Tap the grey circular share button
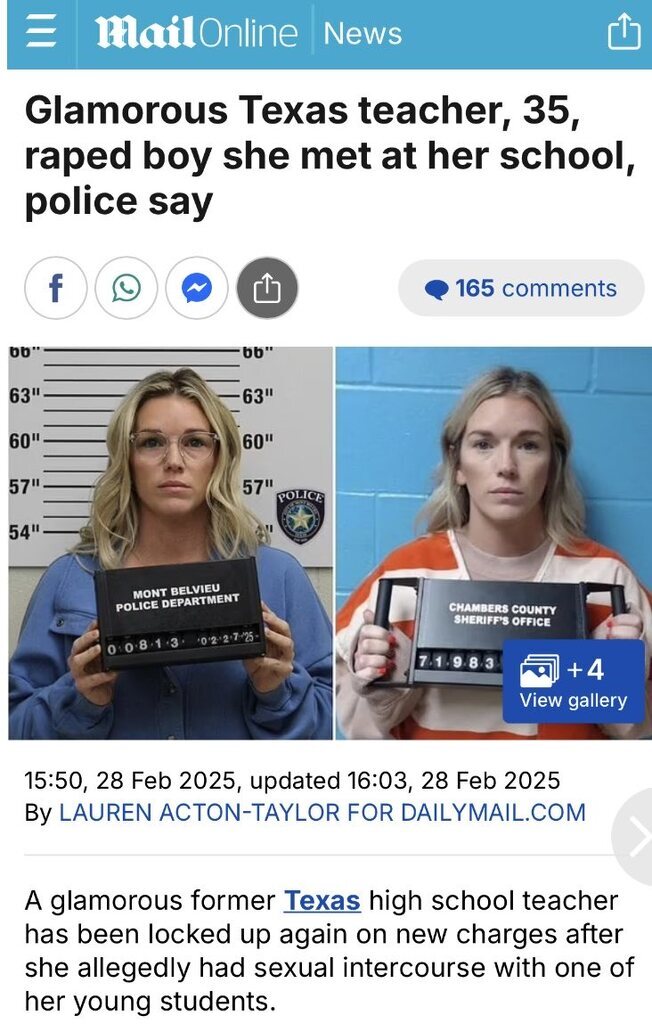Image resolution: width=652 pixels, height=1024 pixels. click(x=267, y=288)
